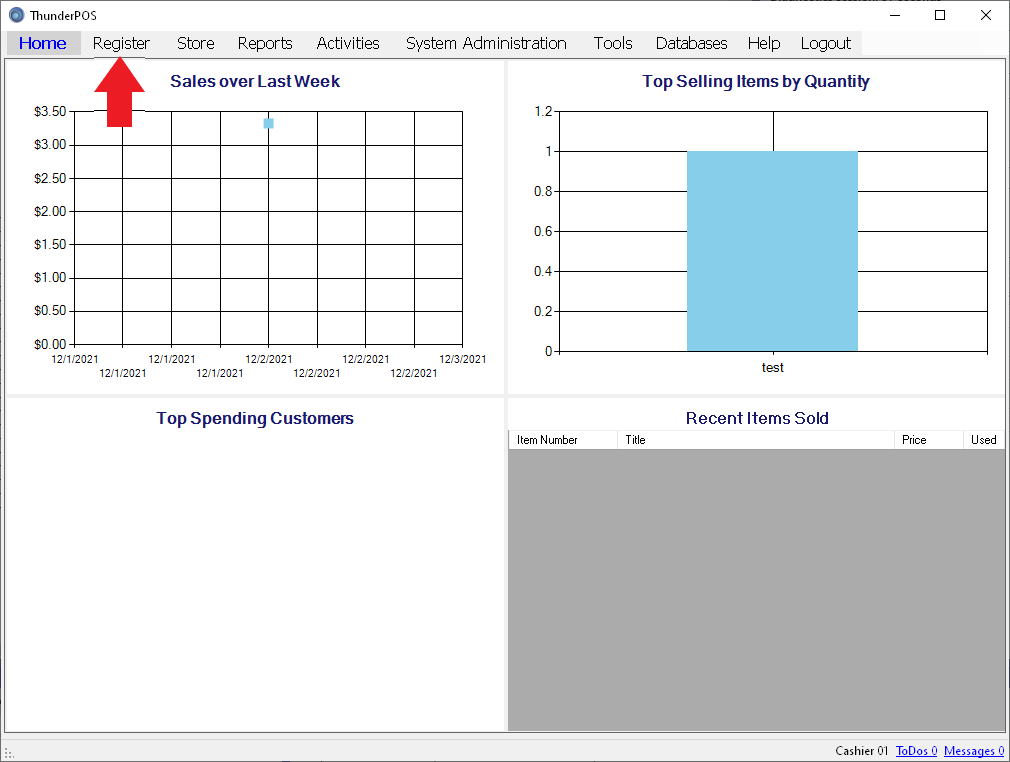Click the ThunderPOS app icon in title bar

[x=16, y=15]
